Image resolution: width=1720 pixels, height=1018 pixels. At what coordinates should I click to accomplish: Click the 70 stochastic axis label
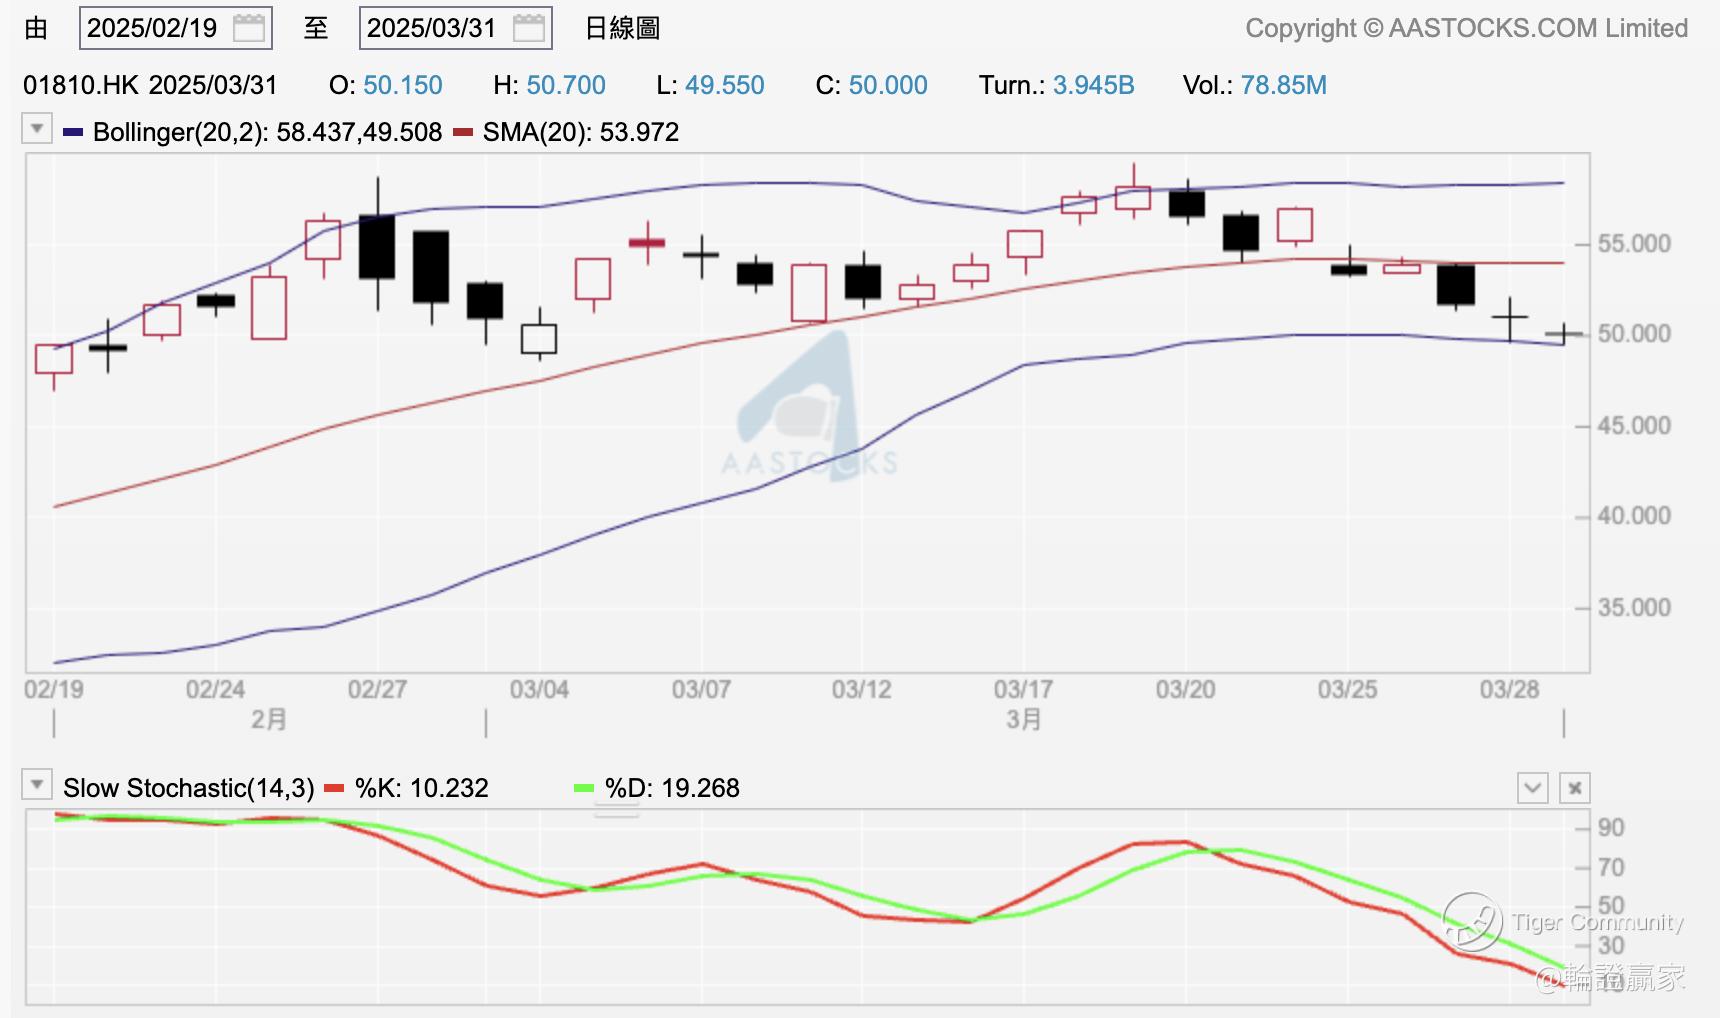1611,868
